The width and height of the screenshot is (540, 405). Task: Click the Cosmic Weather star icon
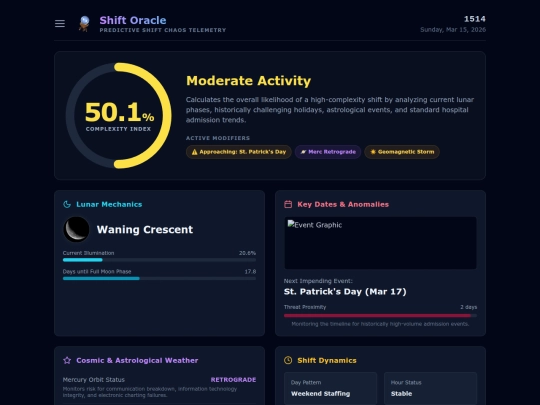(67, 360)
